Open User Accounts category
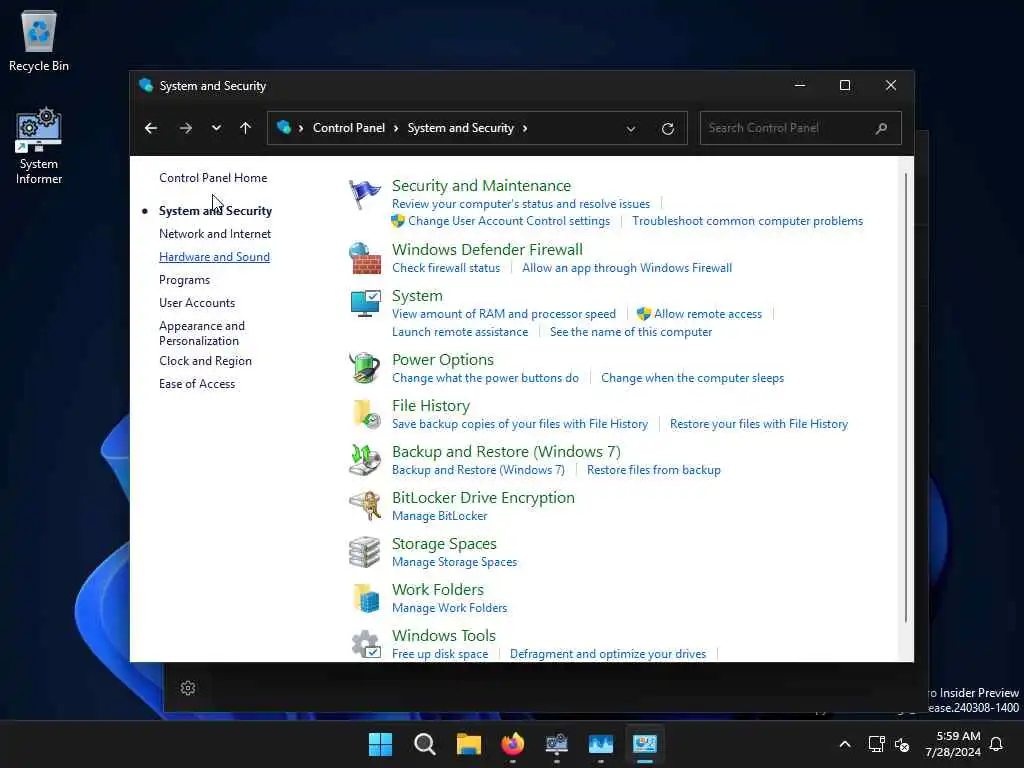 pos(197,302)
